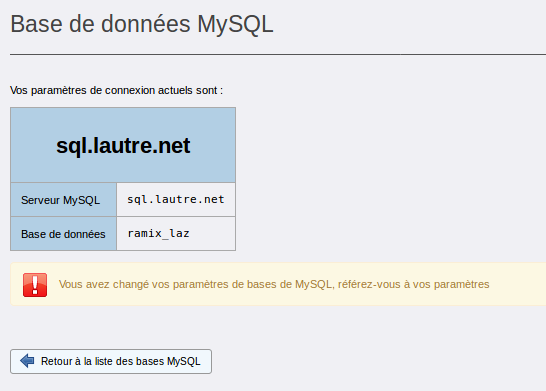Click the Serveur MySQL label cell
546x391 pixels.
coord(63,200)
